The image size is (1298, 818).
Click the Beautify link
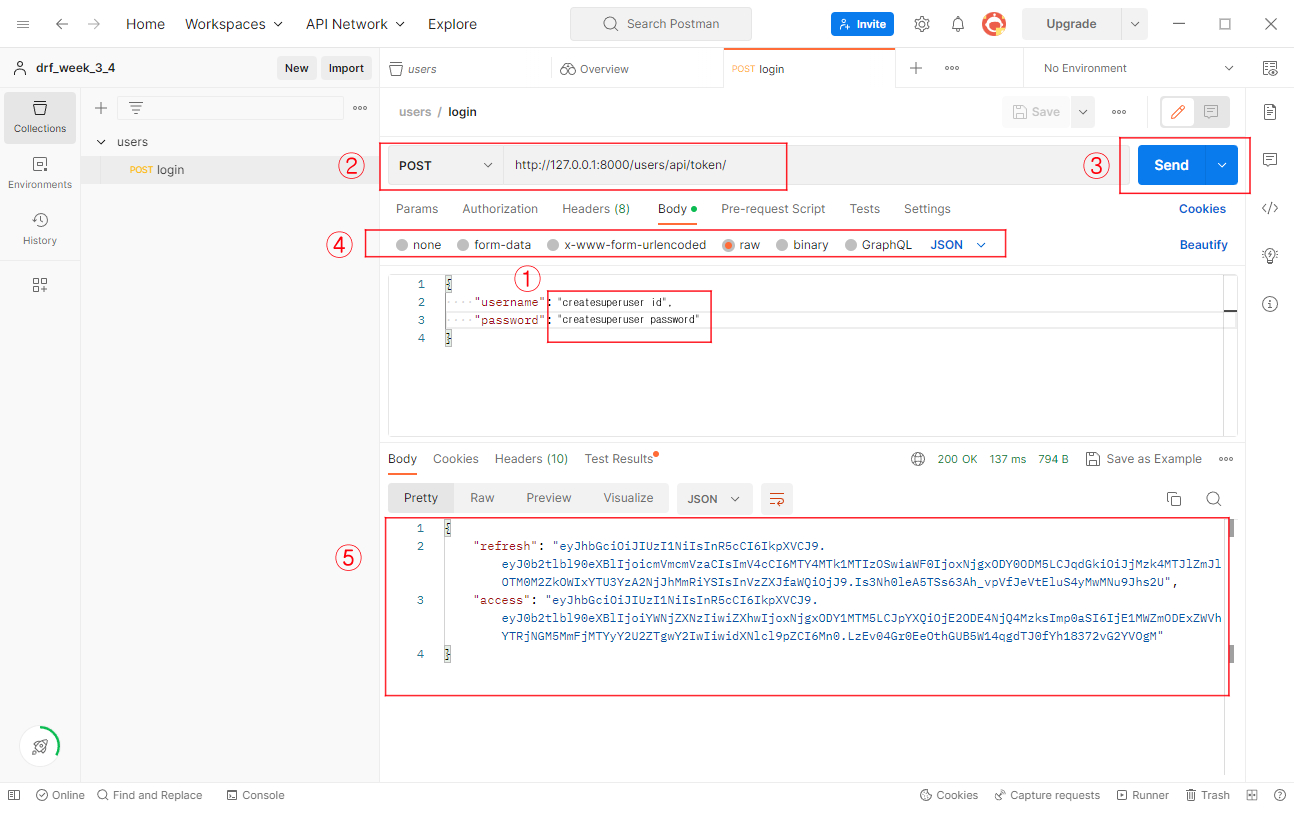1203,245
